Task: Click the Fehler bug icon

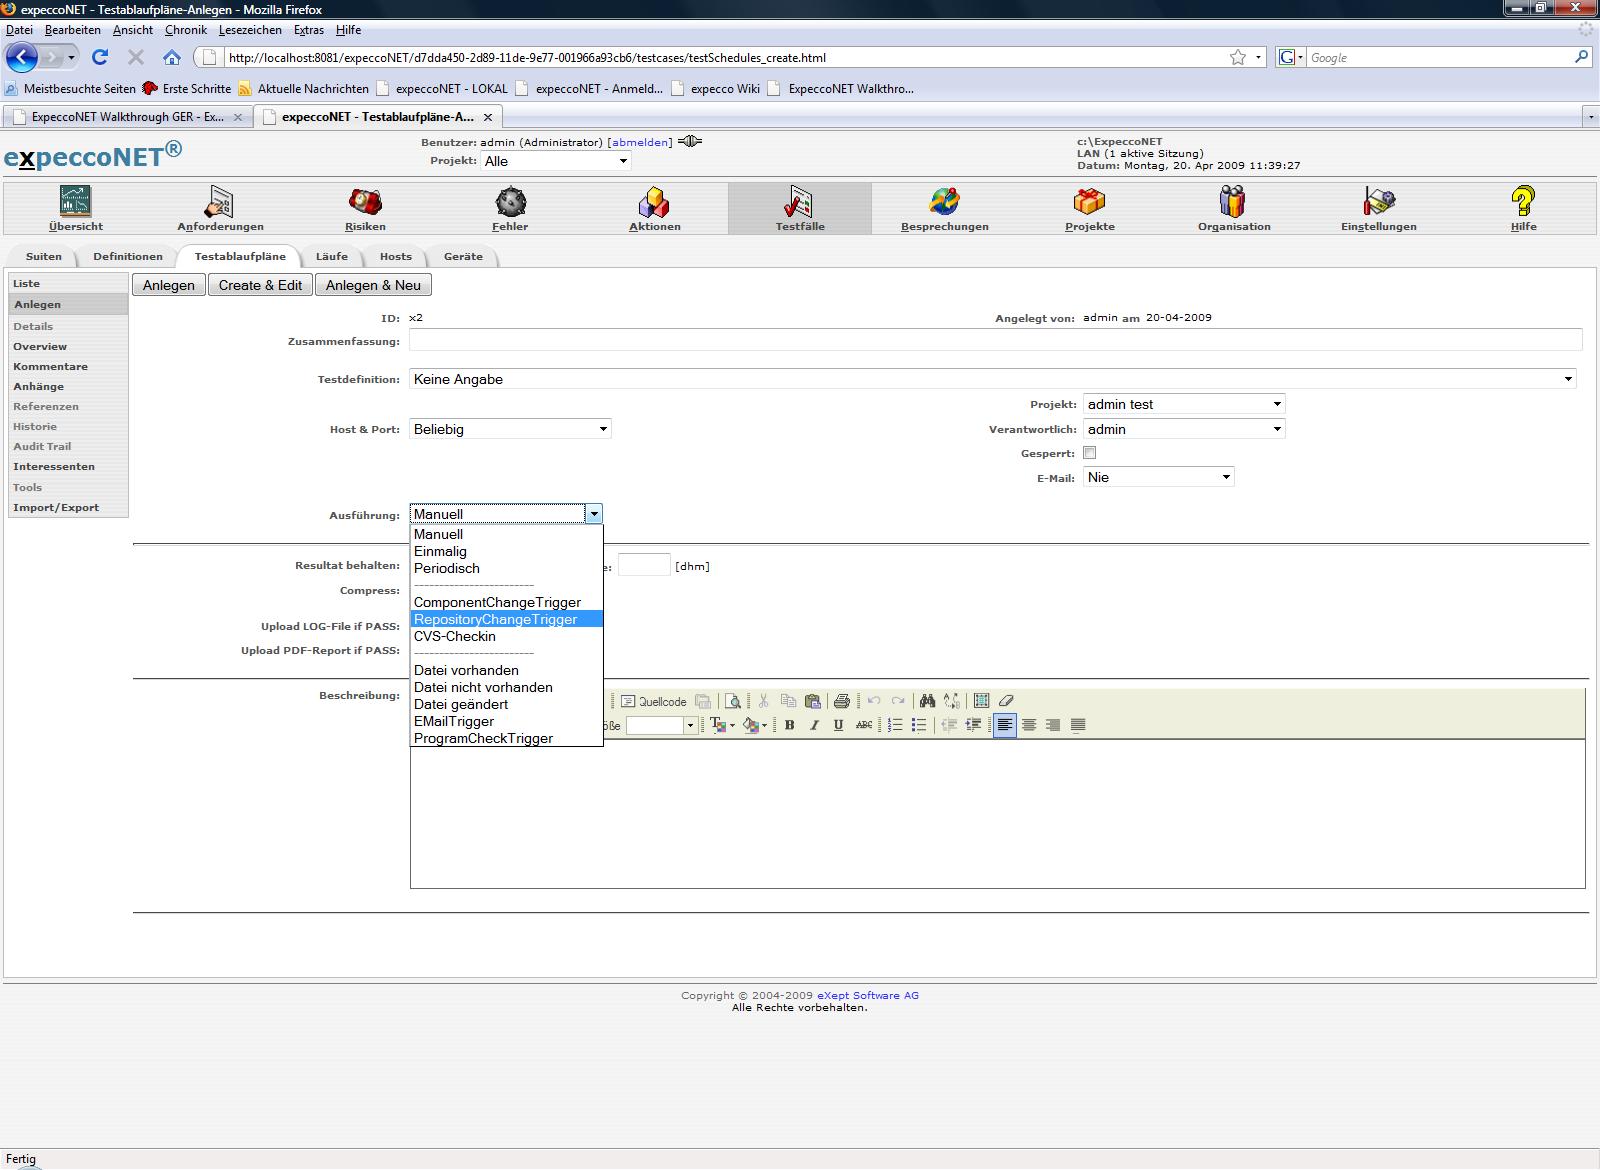Action: (510, 202)
